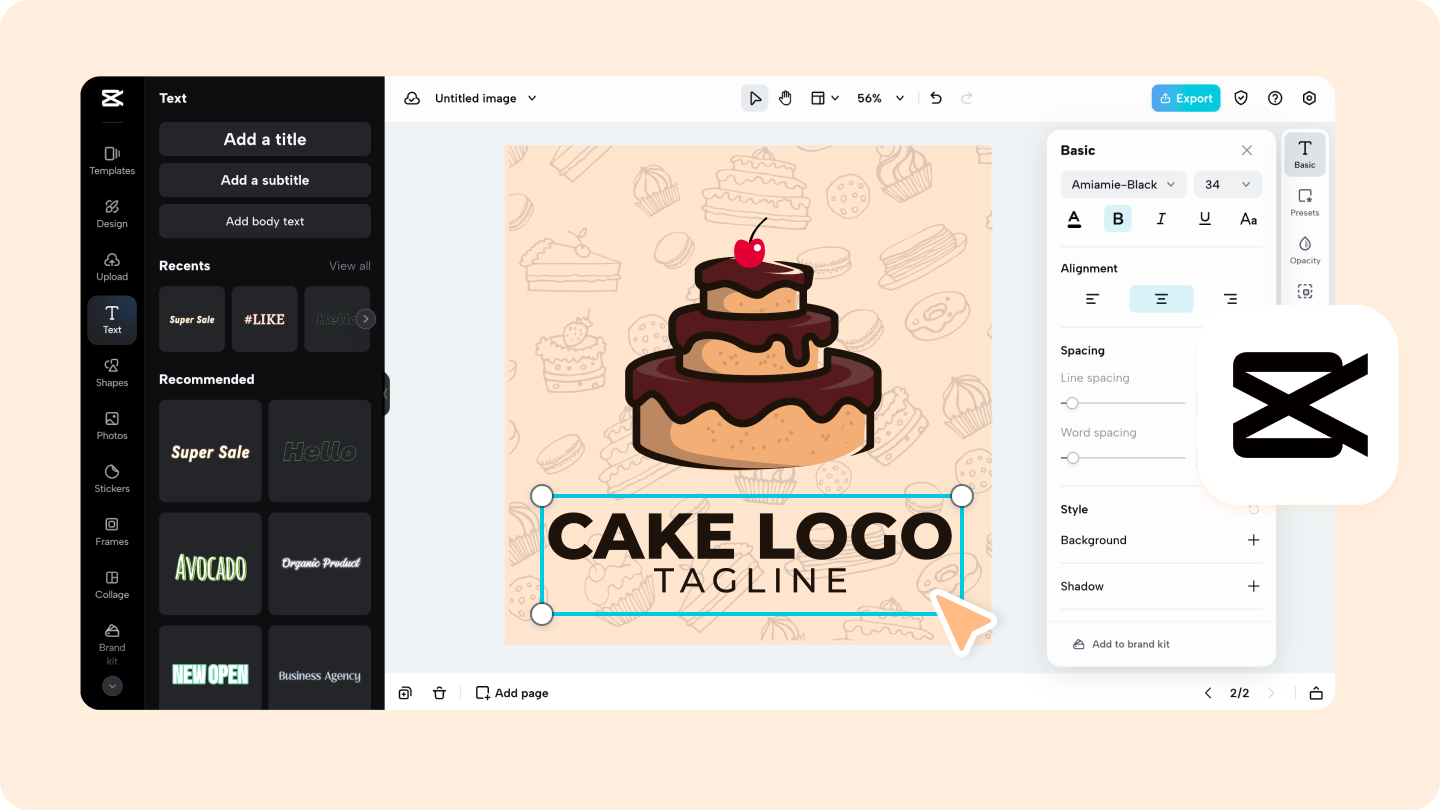Select the NEW OPEN text template
The width and height of the screenshot is (1440, 810).
point(210,675)
